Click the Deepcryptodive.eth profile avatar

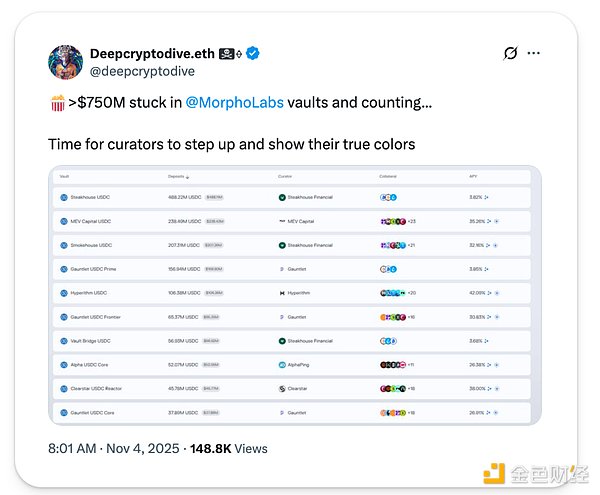click(66, 62)
